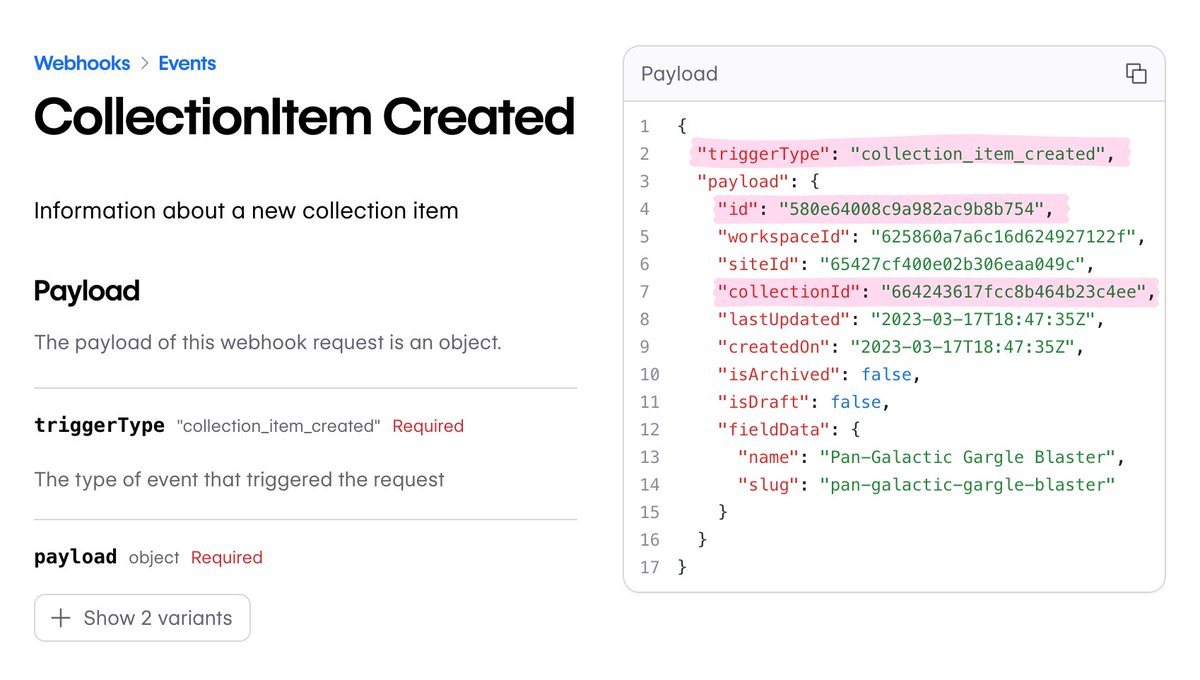Click the "pan-galactic-gargle-blaster" slug value

[x=967, y=484]
